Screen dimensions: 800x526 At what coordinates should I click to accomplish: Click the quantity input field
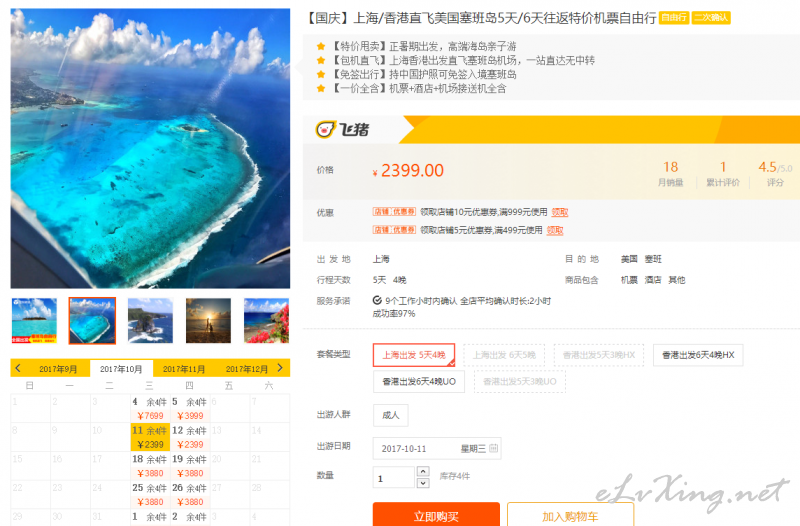click(x=393, y=478)
